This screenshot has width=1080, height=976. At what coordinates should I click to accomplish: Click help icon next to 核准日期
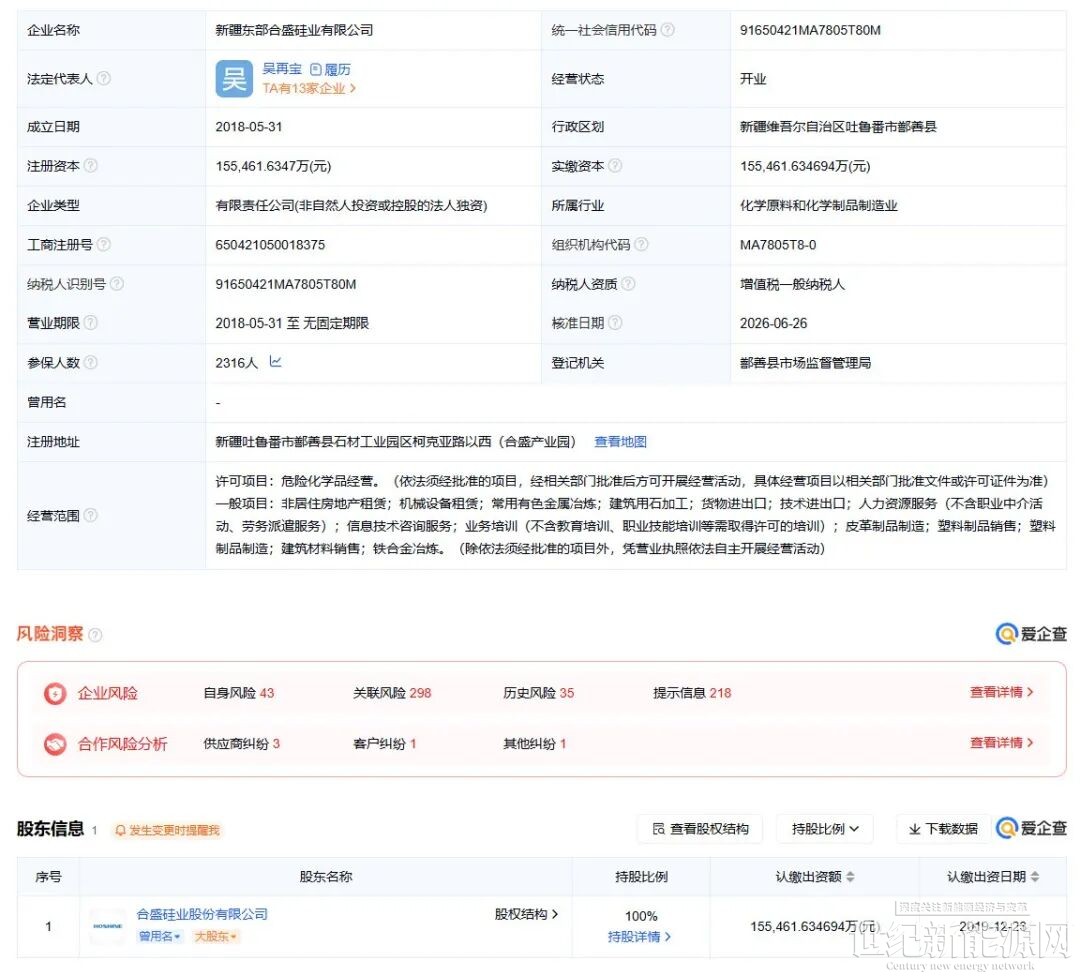(x=615, y=322)
